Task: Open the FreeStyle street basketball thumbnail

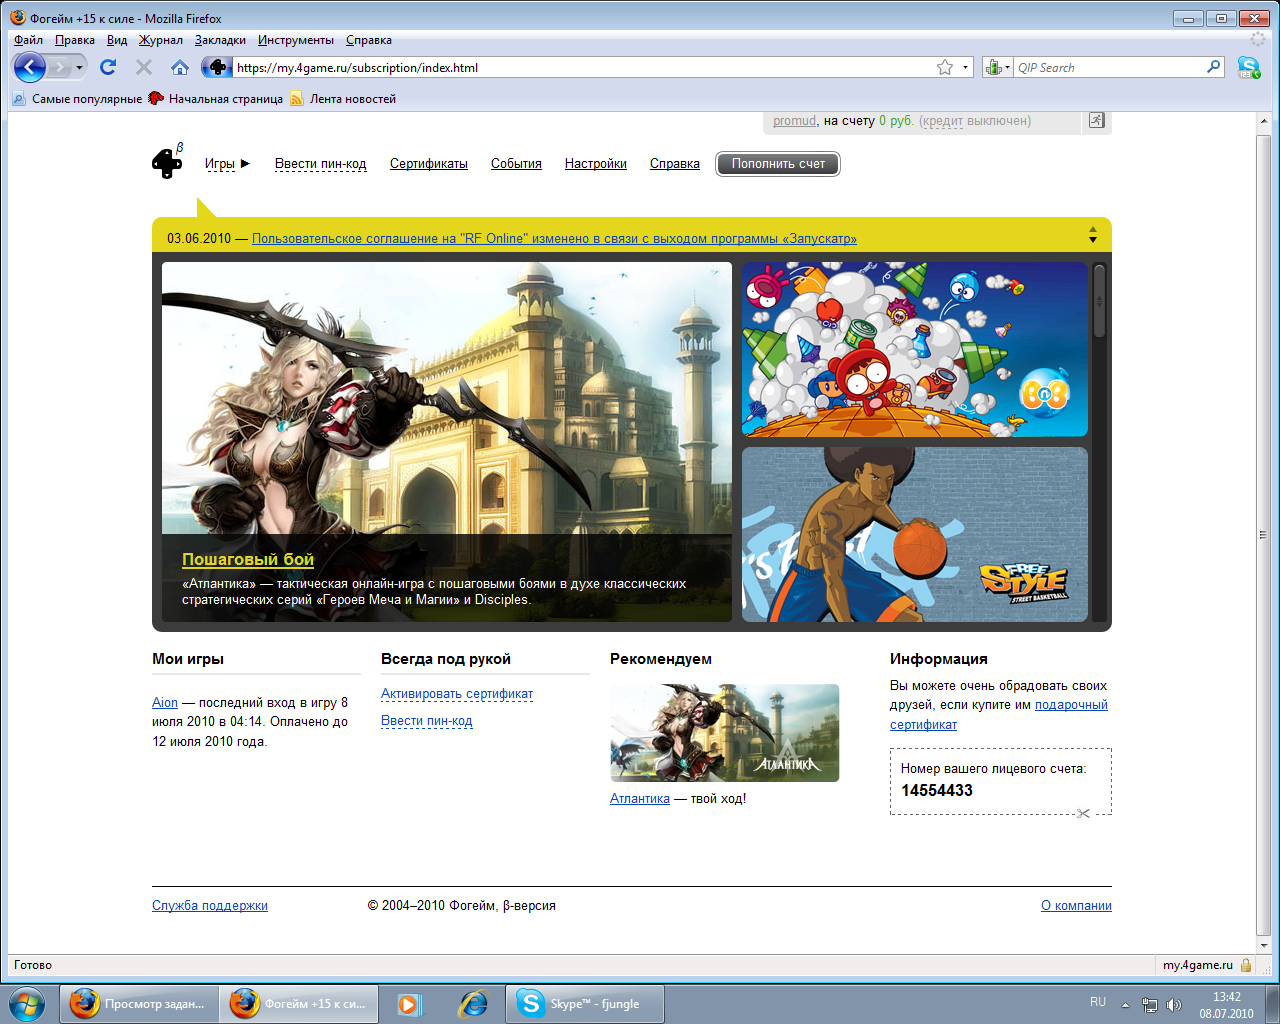Action: tap(915, 534)
